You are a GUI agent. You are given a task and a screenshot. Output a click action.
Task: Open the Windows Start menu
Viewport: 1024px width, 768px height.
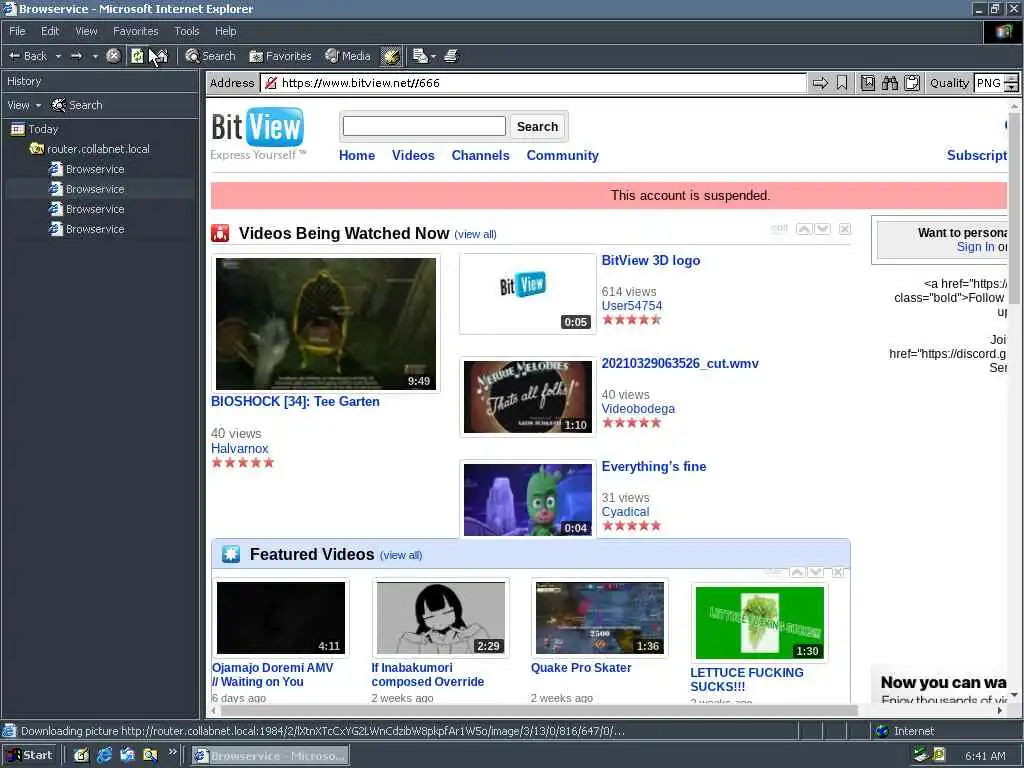pos(30,756)
